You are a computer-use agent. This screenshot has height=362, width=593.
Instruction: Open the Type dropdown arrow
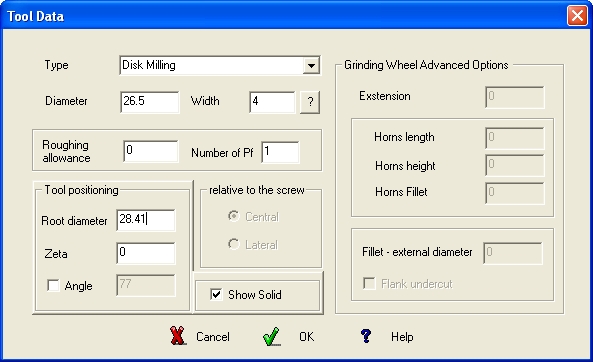click(311, 65)
